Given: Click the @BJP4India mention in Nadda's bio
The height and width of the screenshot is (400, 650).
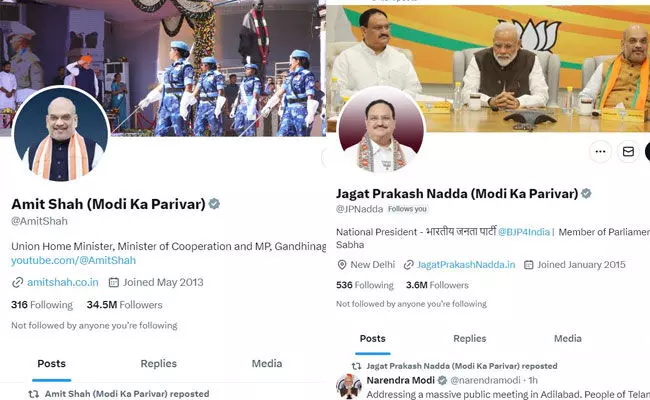Looking at the screenshot, I should (x=524, y=232).
